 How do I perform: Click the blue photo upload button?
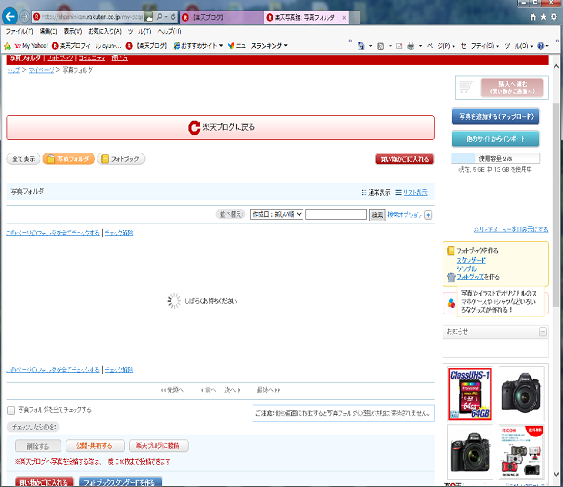495,117
